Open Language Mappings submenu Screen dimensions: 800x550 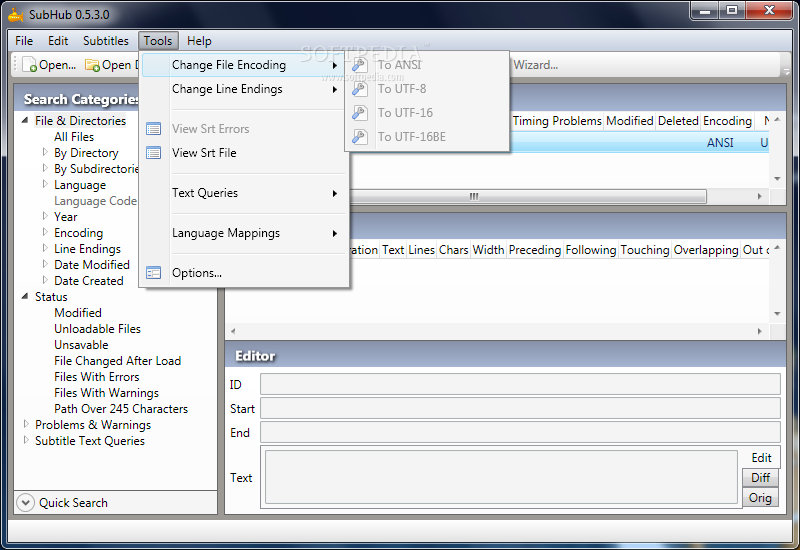[x=244, y=233]
